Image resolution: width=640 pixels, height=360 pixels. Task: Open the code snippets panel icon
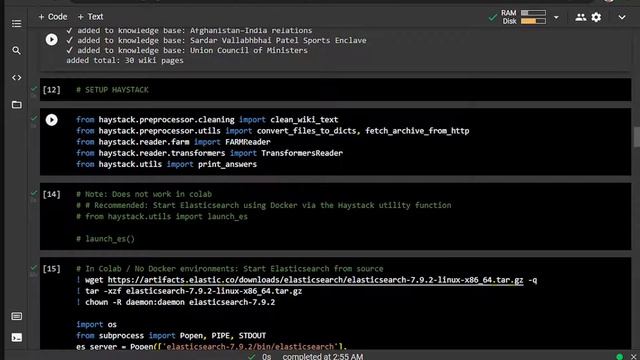16,78
